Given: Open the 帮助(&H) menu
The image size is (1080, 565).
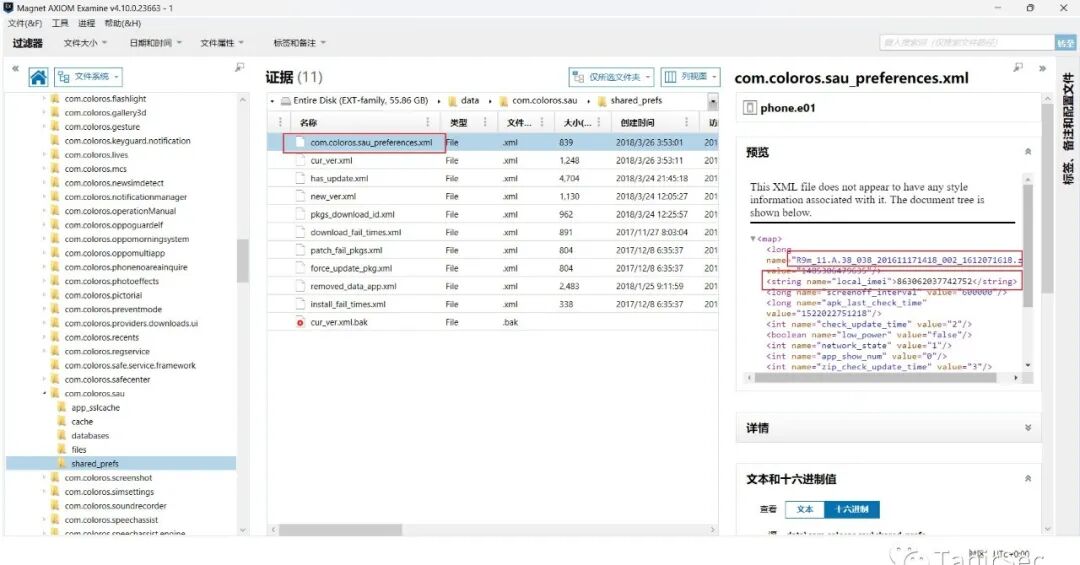Looking at the screenshot, I should pyautogui.click(x=123, y=23).
